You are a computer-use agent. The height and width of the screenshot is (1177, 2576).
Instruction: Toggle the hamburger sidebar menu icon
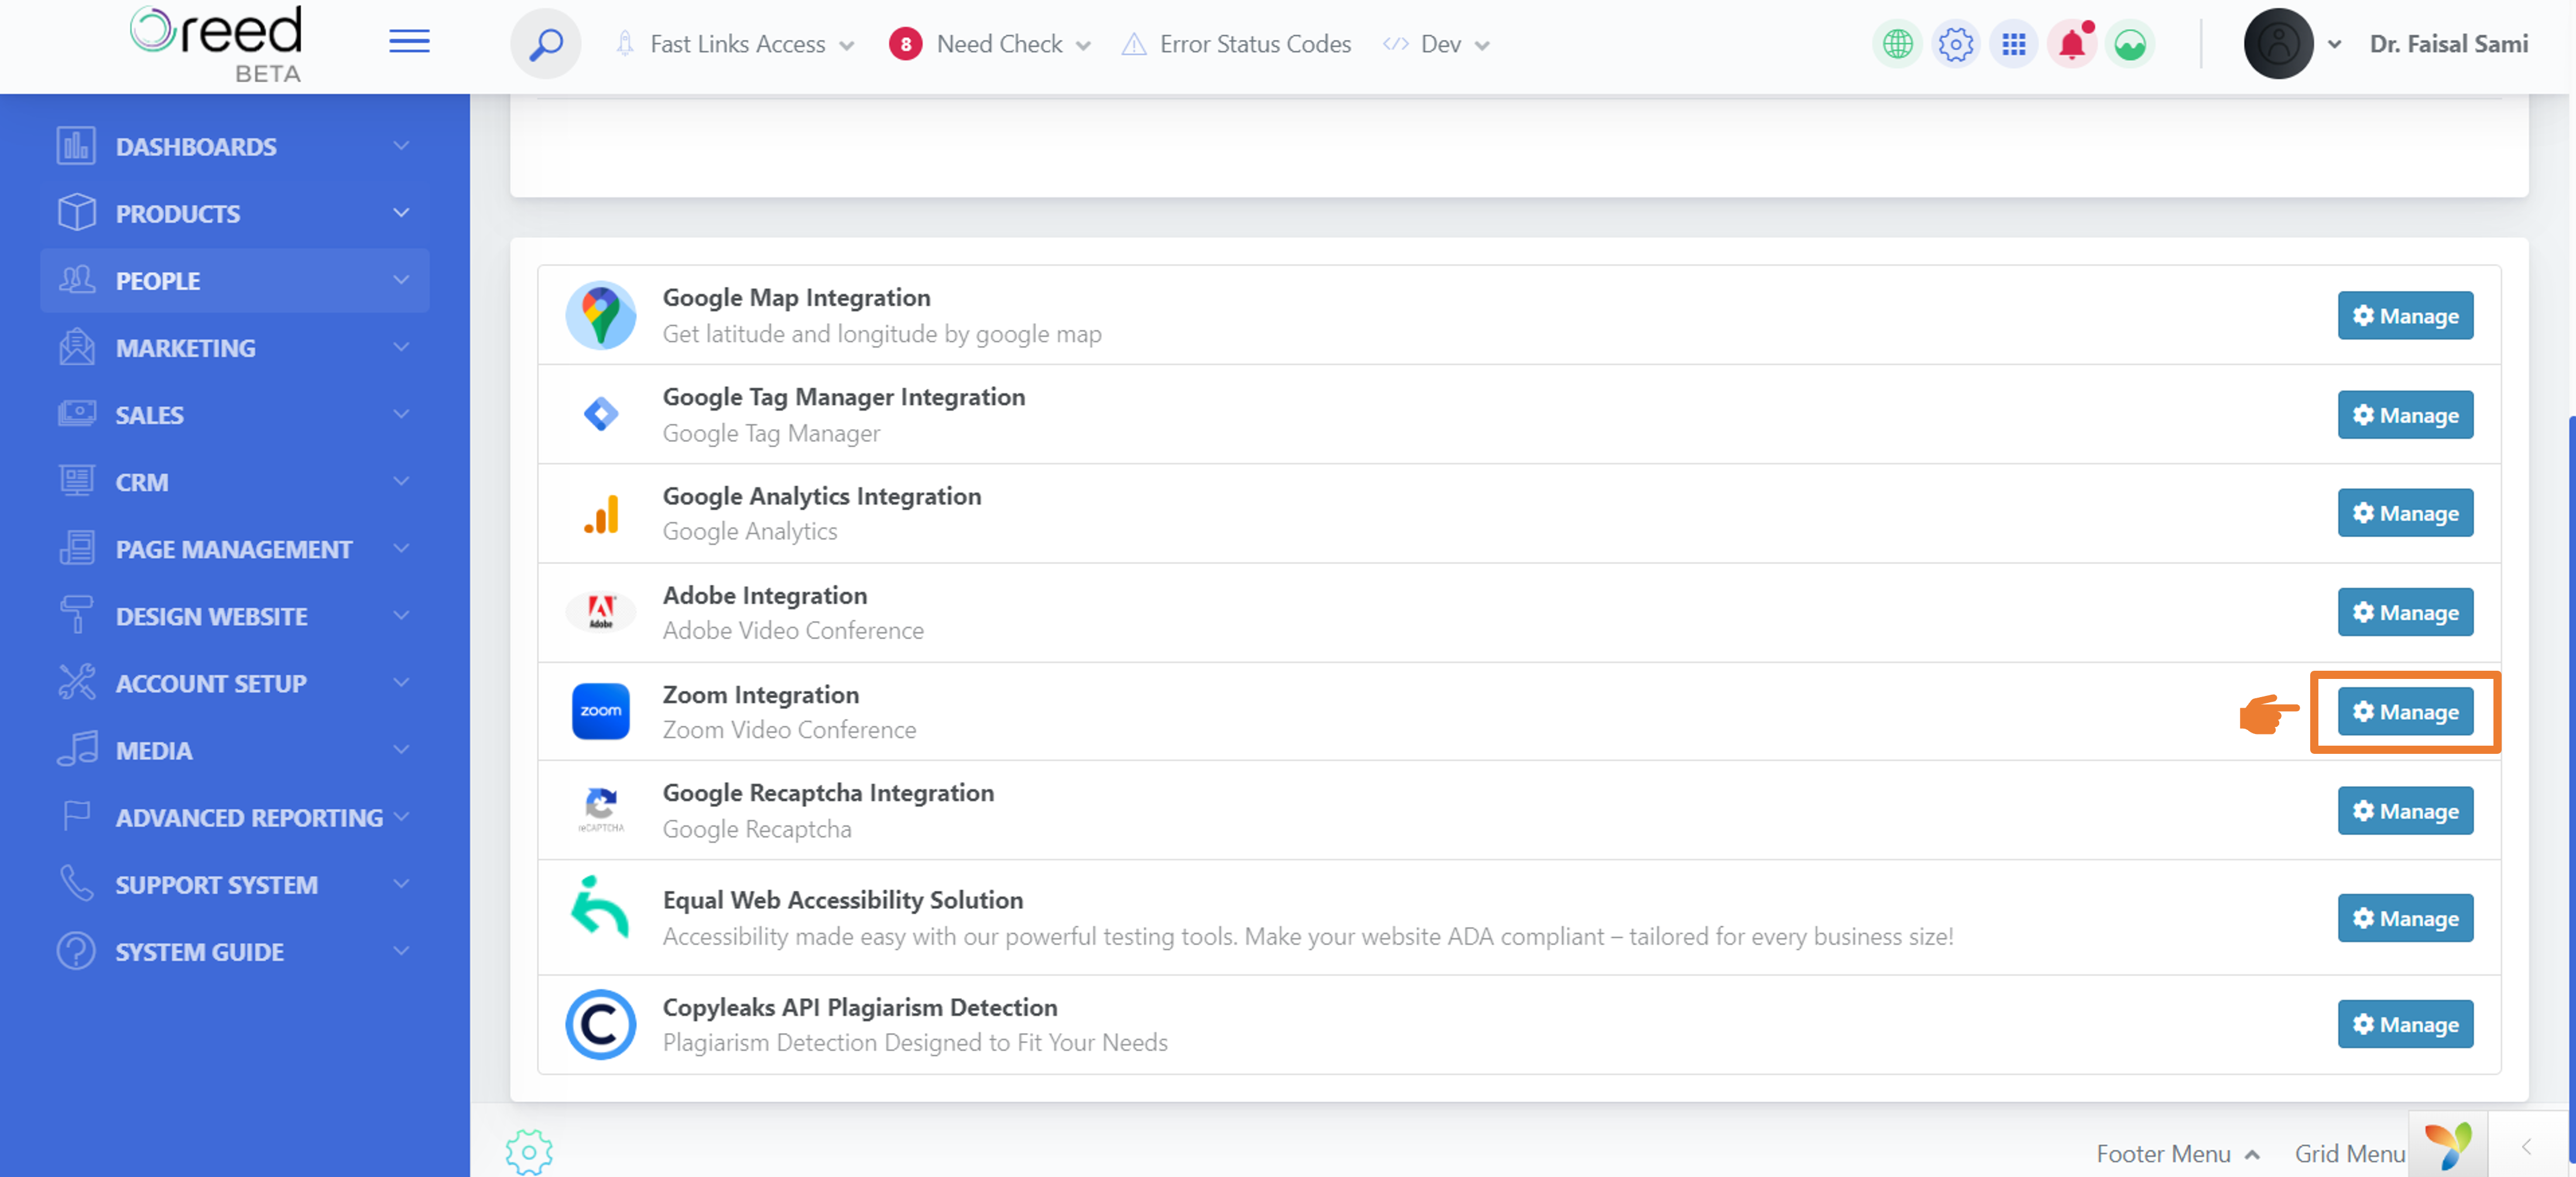click(409, 41)
